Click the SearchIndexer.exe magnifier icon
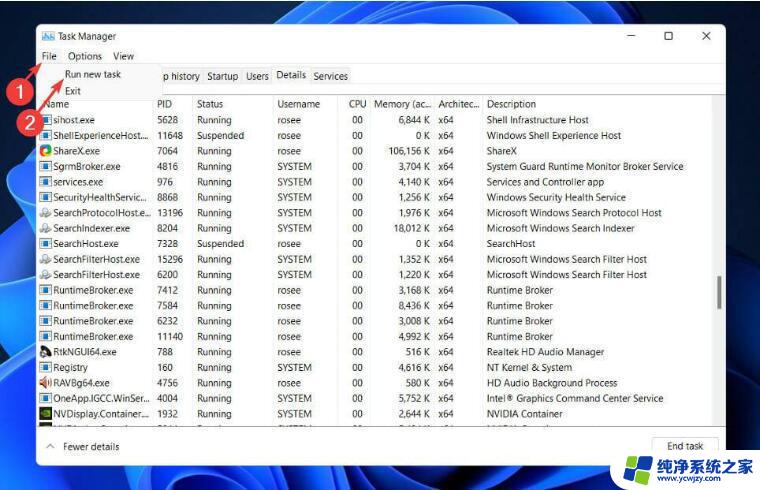The height and width of the screenshot is (490, 760). [x=46, y=228]
